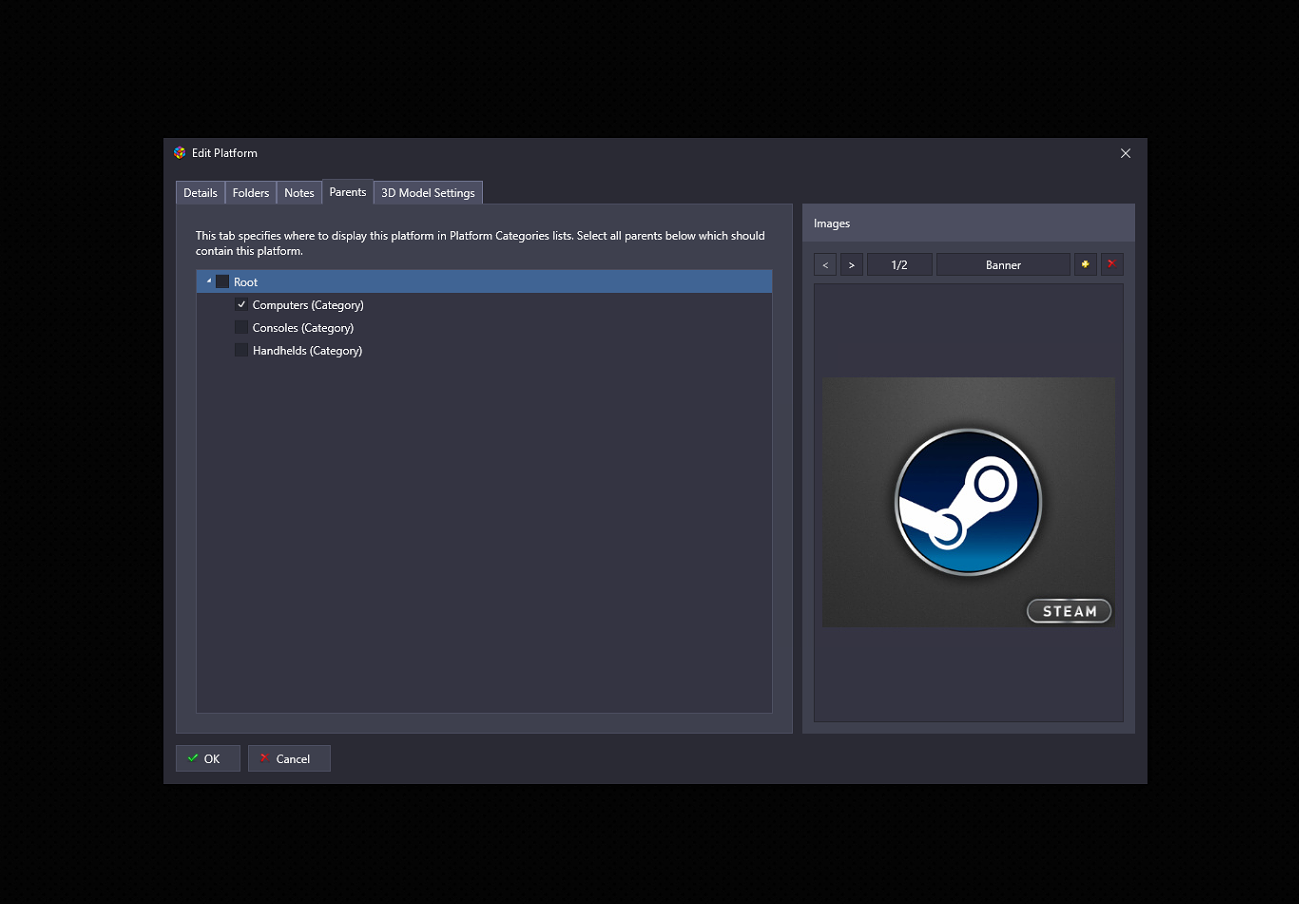Select the Parents tab
1299x904 pixels.
pos(348,192)
